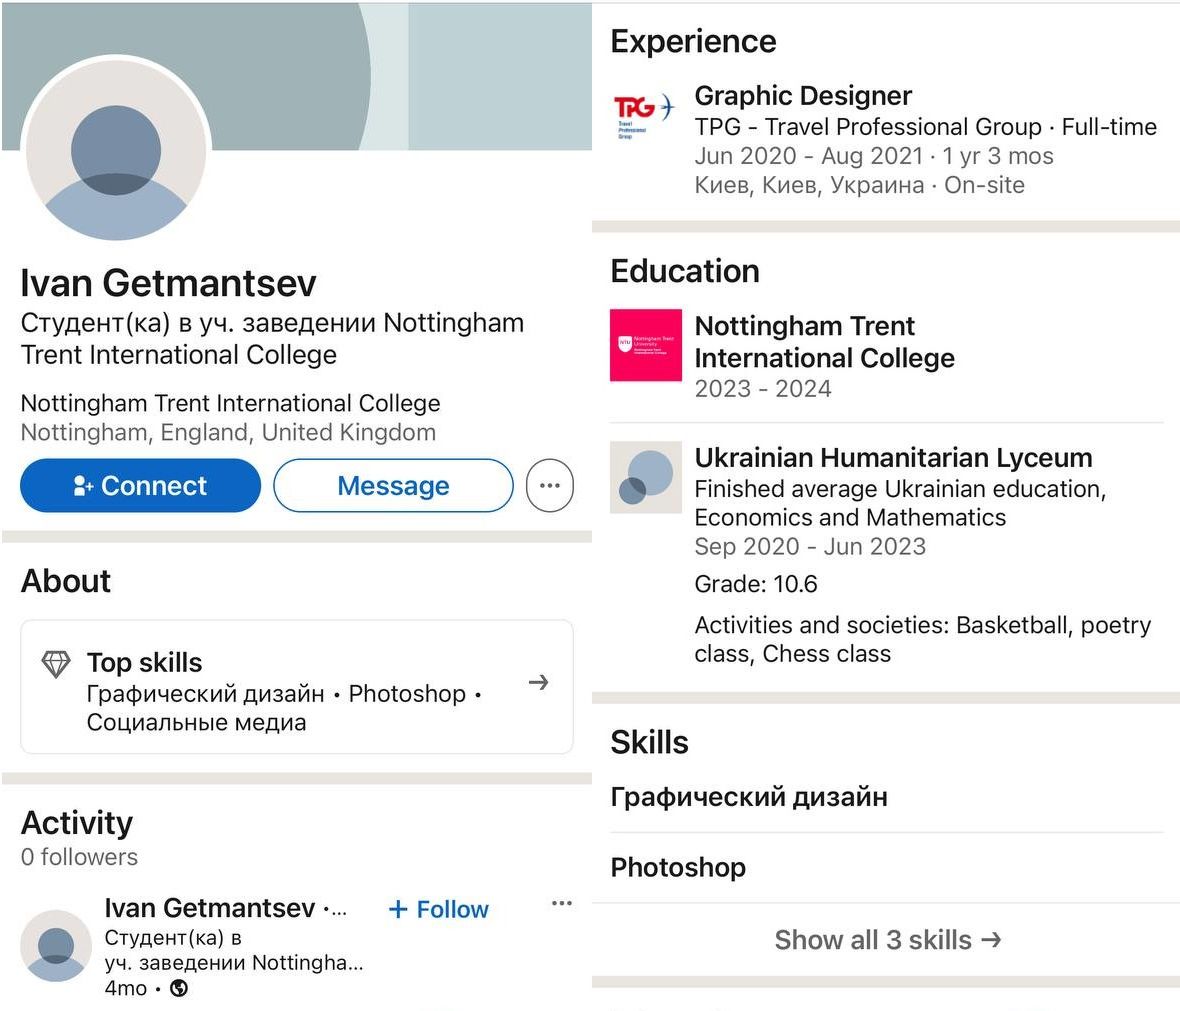Open the three-dot menu on Activity post
The height and width of the screenshot is (1011, 1180).
pyautogui.click(x=562, y=903)
